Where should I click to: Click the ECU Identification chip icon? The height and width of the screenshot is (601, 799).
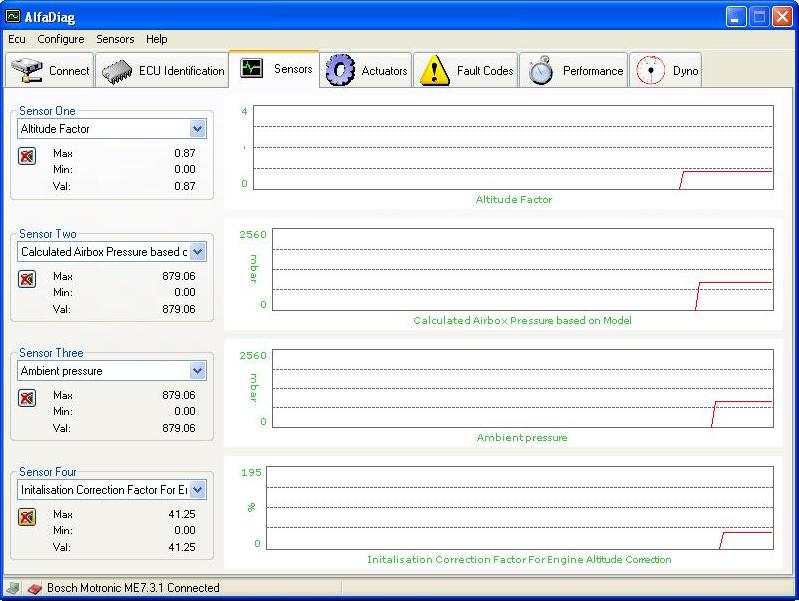(116, 71)
